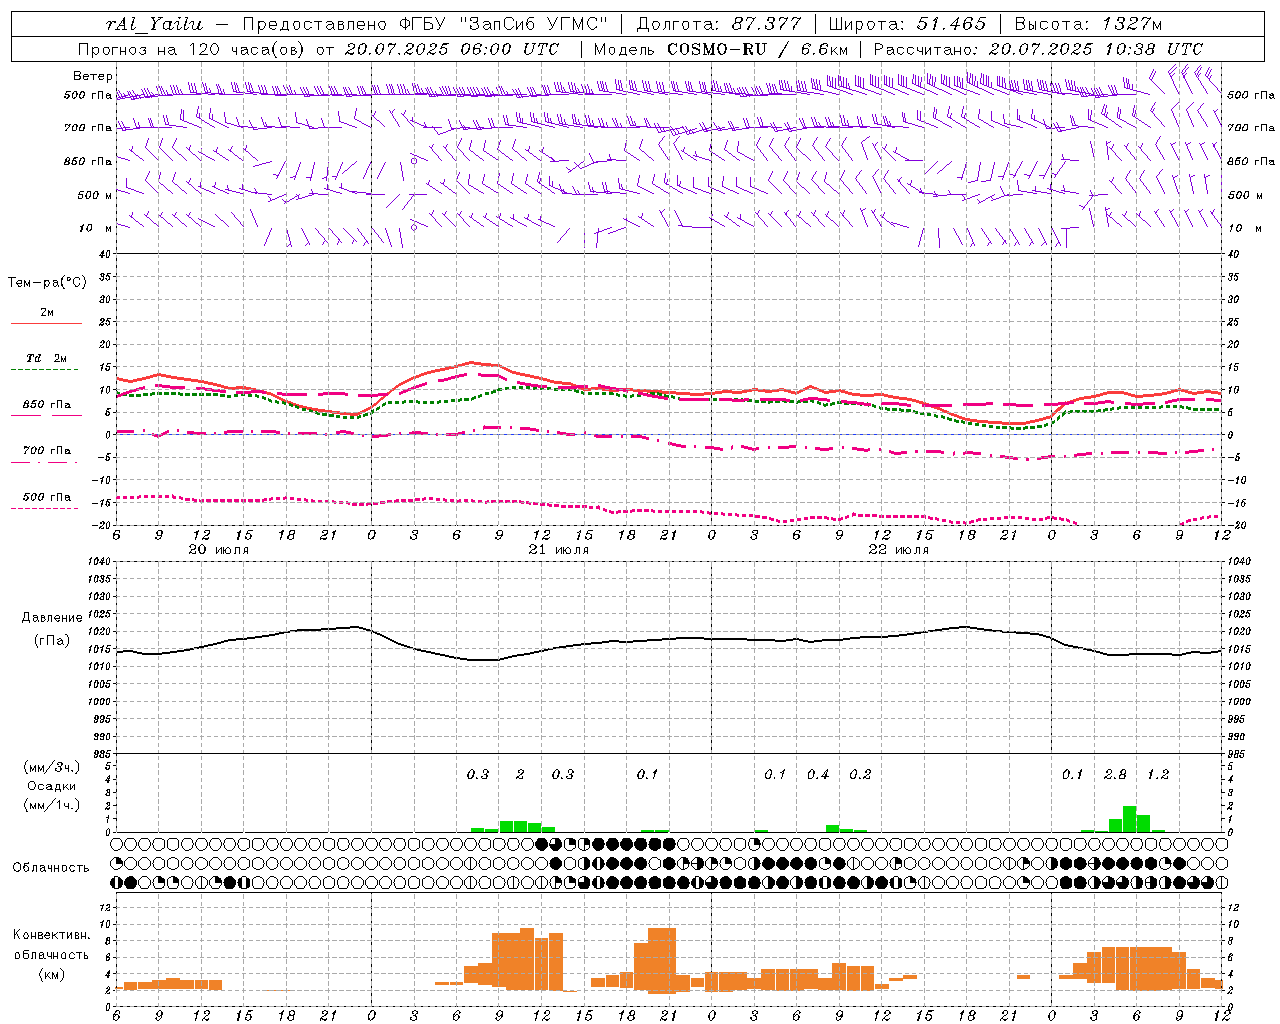Click the Широта: 51.465 value
The image size is (1280, 1024).
907,24
